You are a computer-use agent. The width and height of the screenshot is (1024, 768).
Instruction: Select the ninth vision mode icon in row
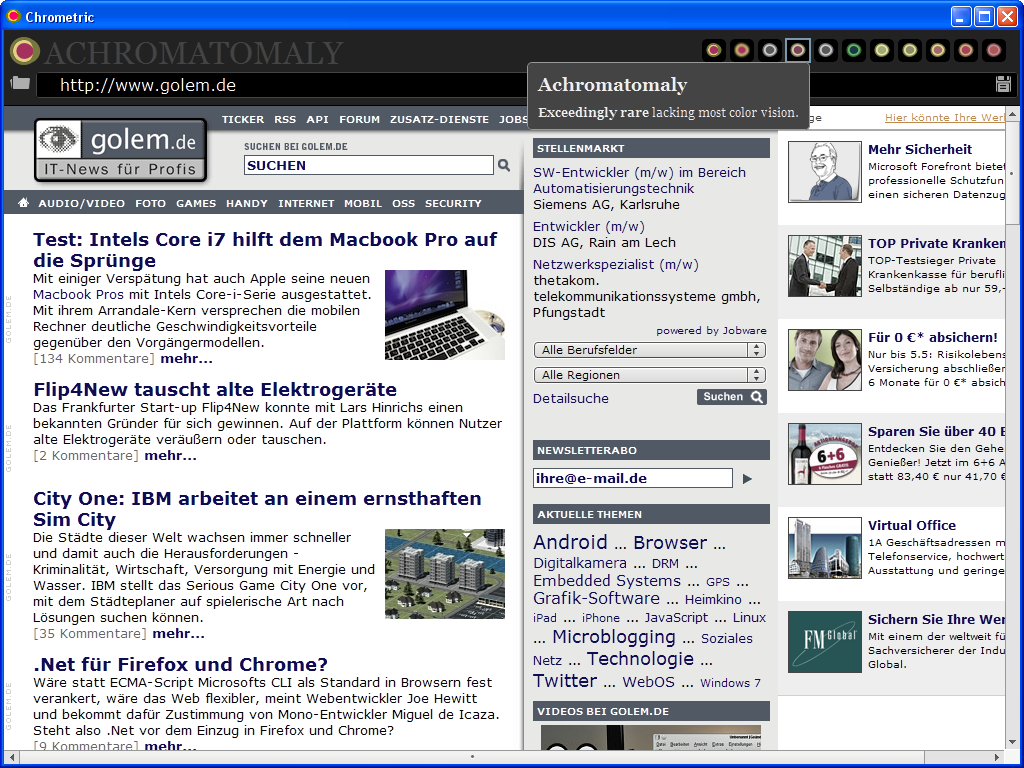click(x=938, y=50)
